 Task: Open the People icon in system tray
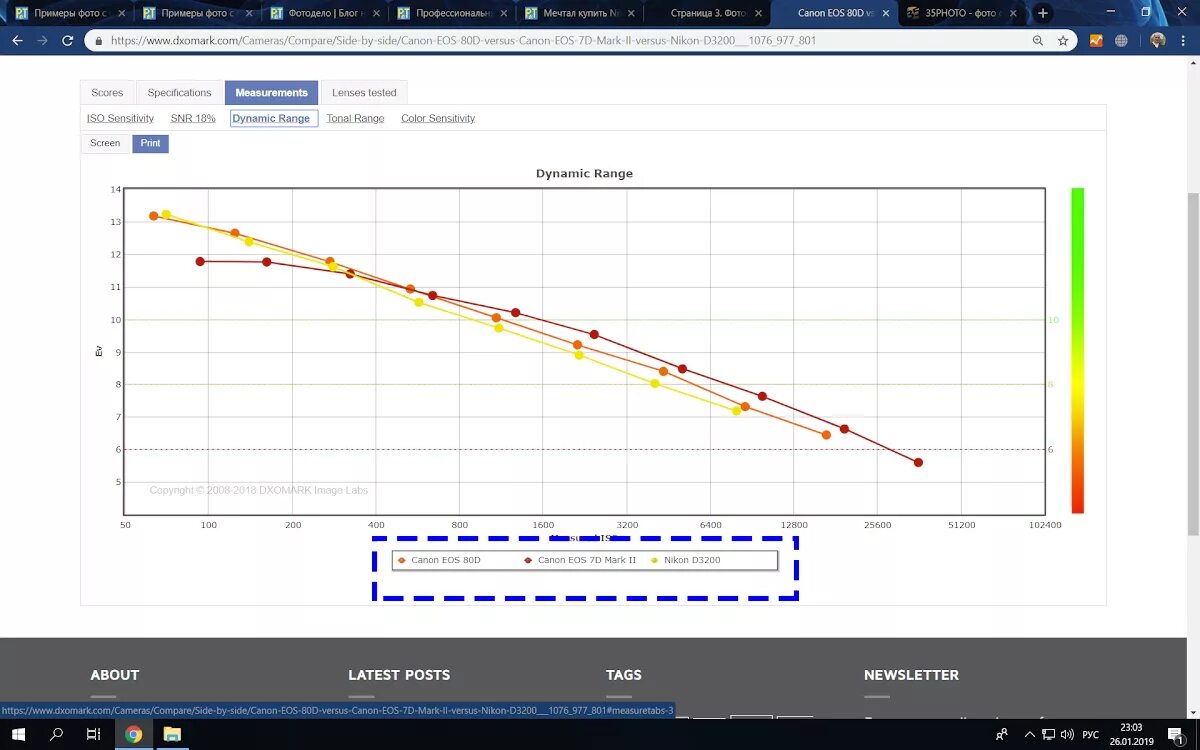(1002, 734)
